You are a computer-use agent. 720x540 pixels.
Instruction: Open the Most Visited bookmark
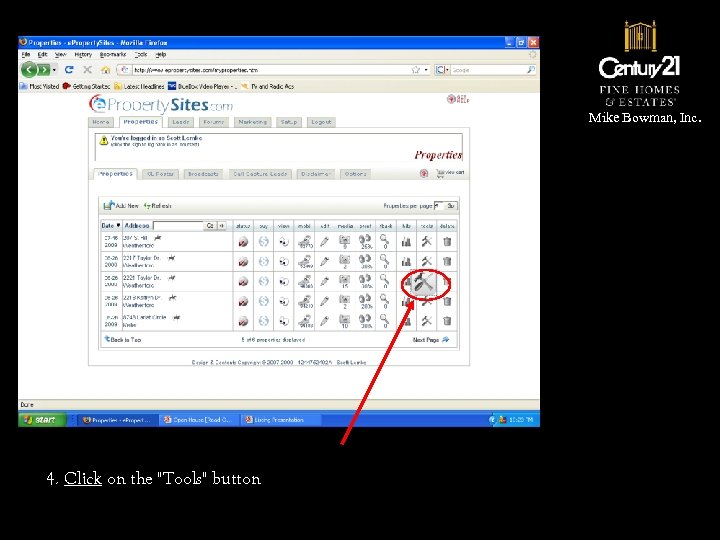[39, 86]
